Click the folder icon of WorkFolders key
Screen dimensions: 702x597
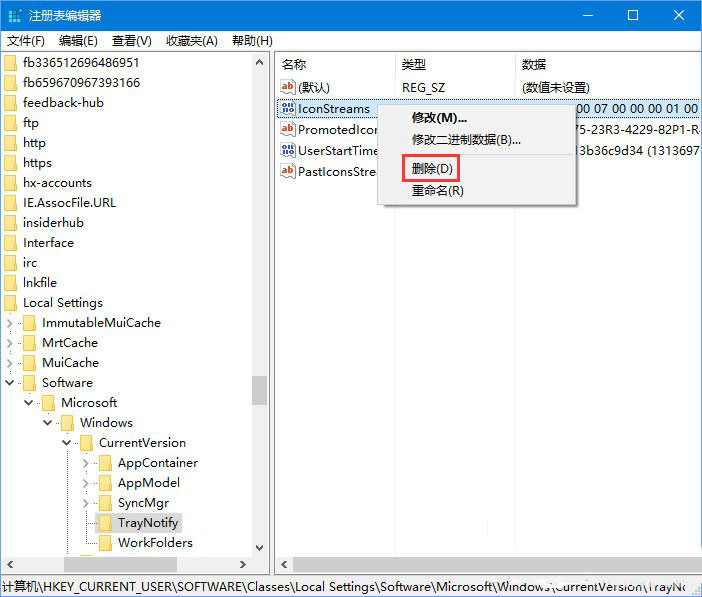tap(105, 543)
